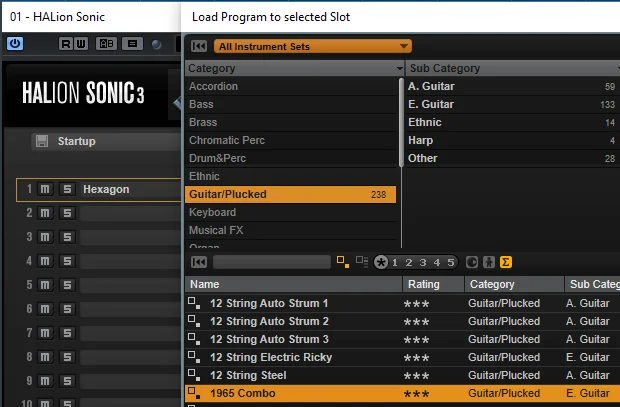Screen dimensions: 620x407
Task: Open the preset management list icon
Action: (132, 44)
